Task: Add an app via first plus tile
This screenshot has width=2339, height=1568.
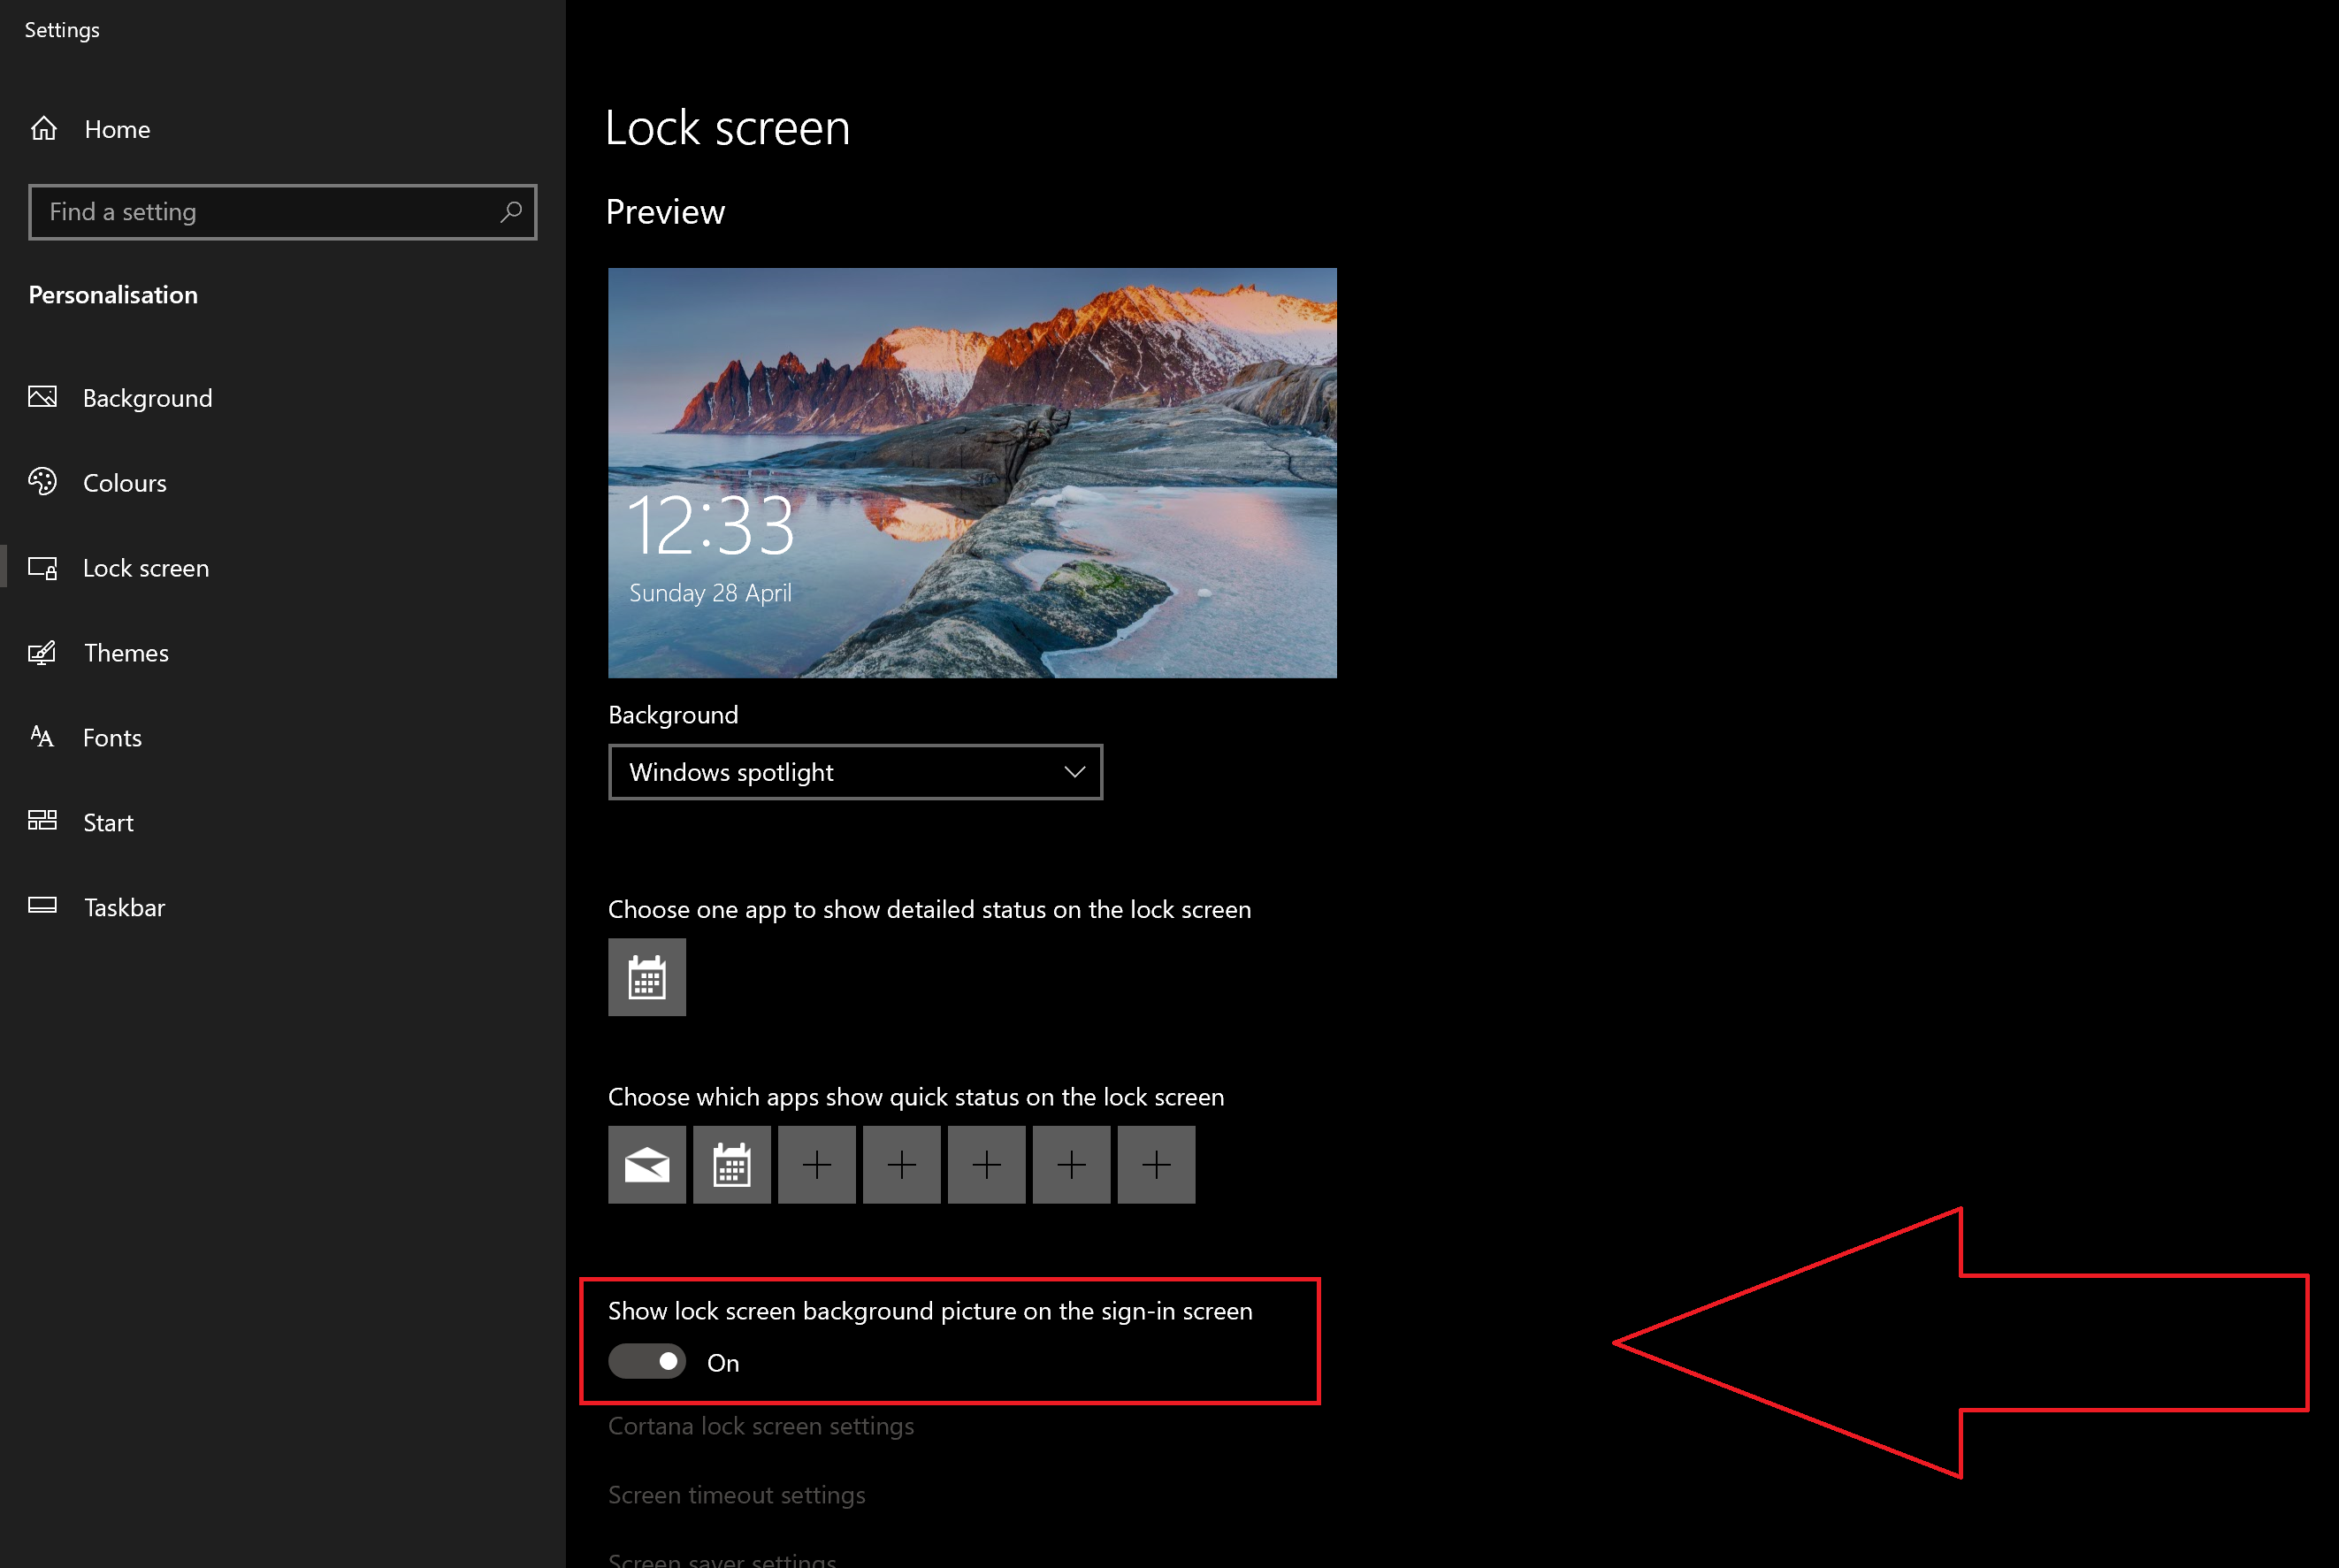Action: point(817,1165)
